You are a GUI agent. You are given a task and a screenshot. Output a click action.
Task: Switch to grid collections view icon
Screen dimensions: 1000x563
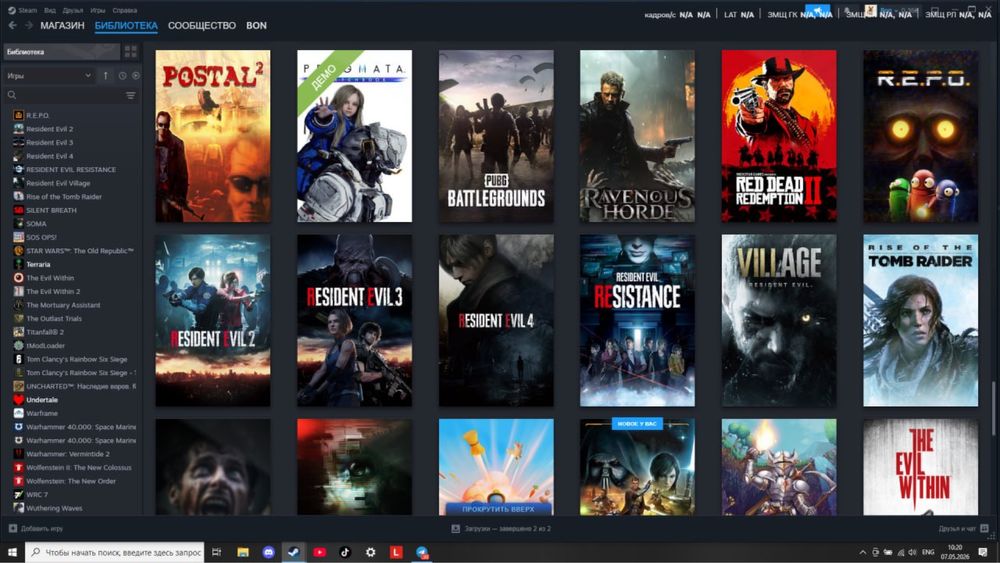coord(131,52)
